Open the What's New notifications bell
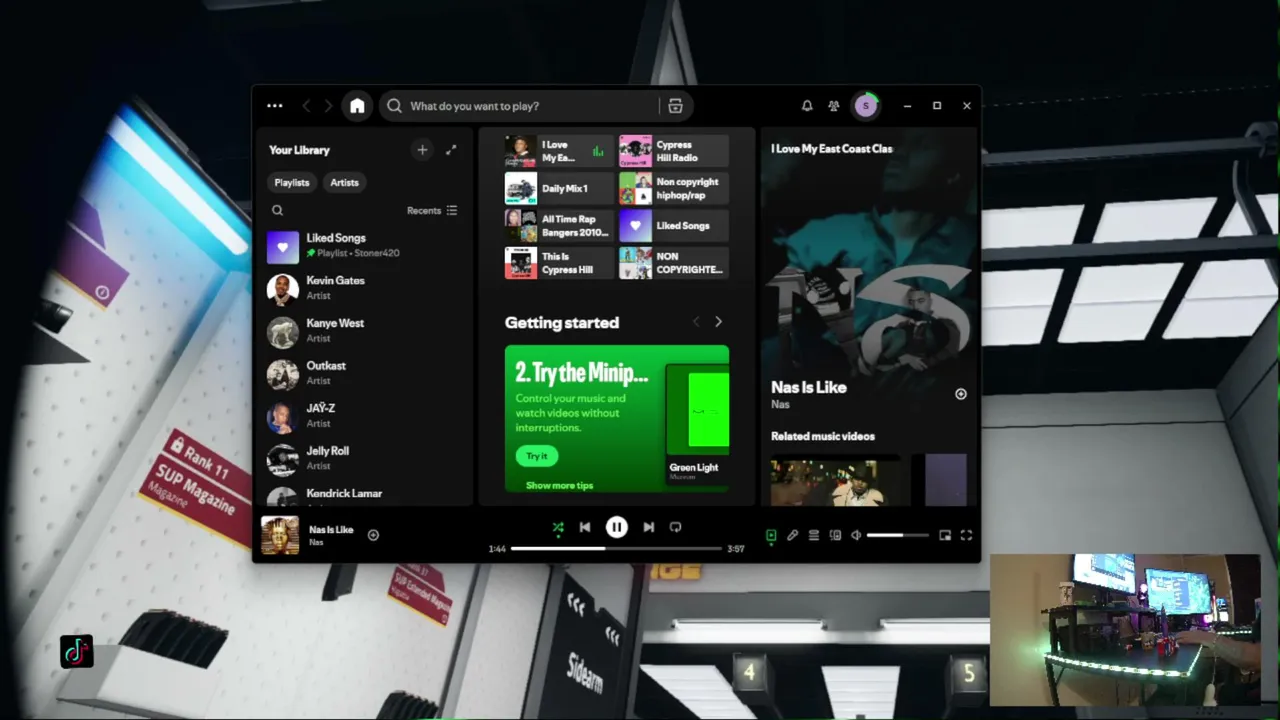 tap(807, 106)
